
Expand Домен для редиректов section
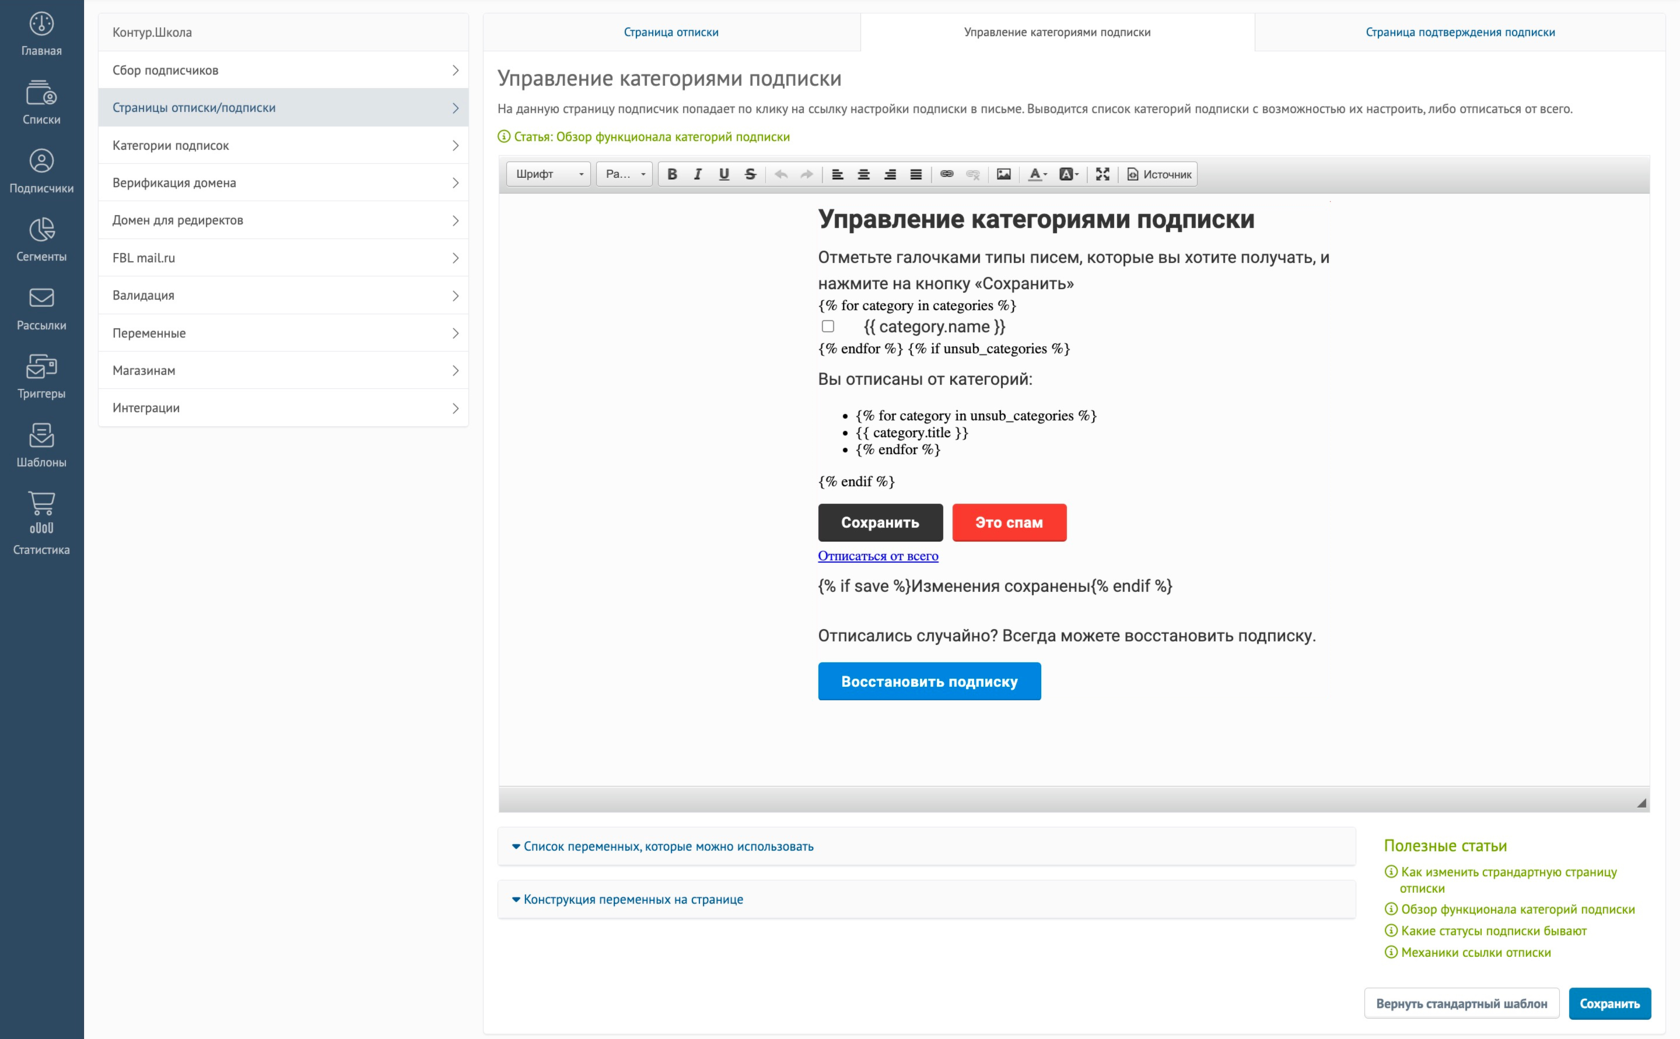[283, 220]
